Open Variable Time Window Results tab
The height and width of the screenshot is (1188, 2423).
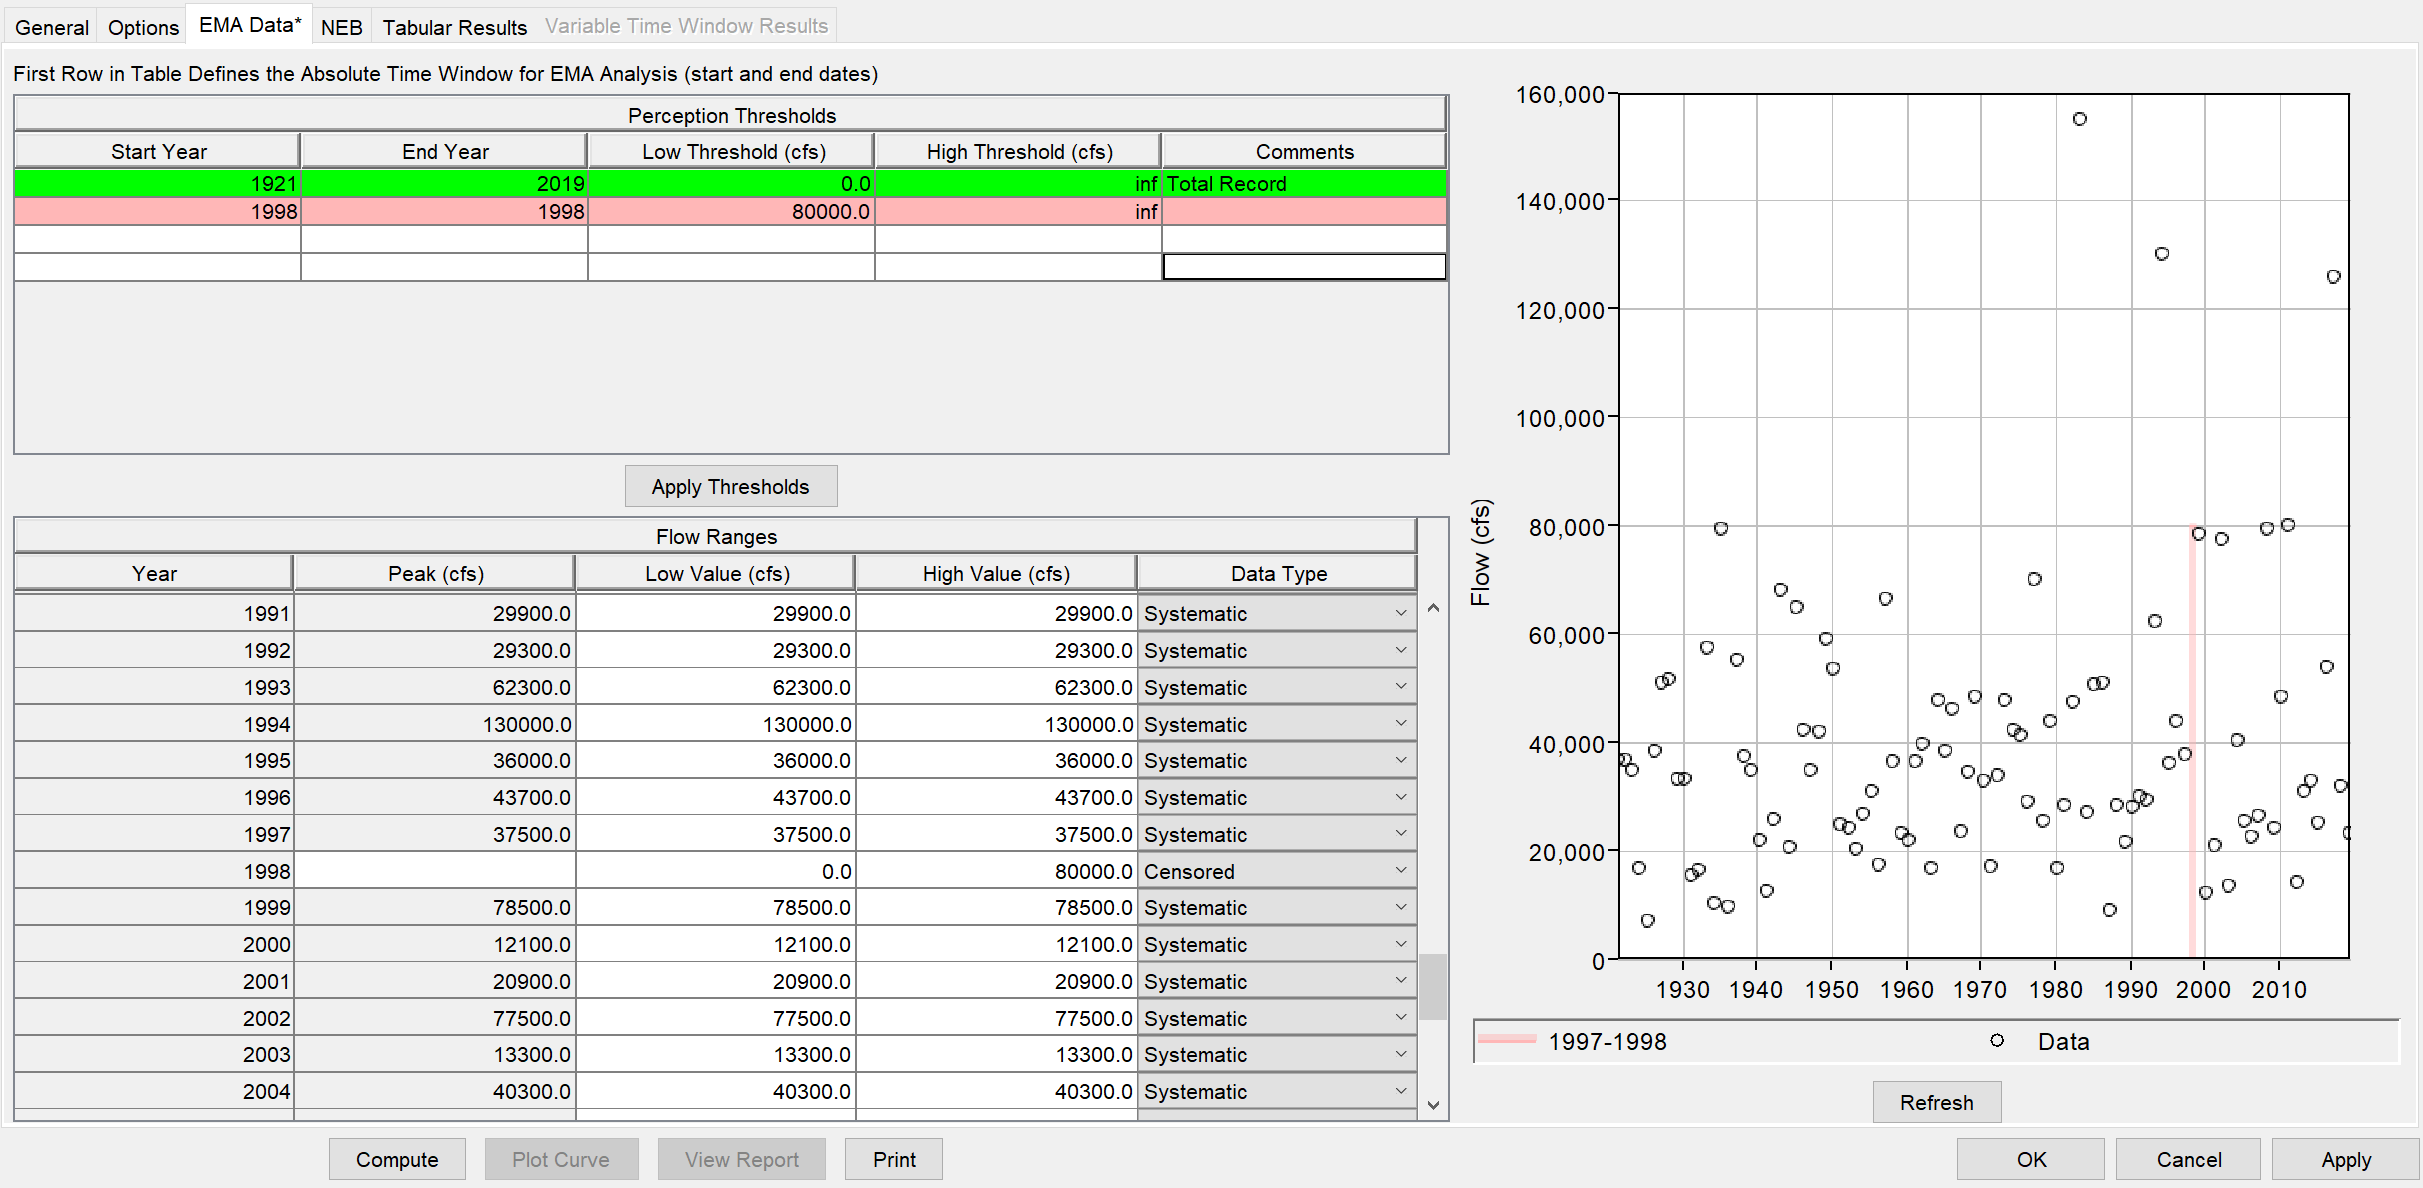686,27
